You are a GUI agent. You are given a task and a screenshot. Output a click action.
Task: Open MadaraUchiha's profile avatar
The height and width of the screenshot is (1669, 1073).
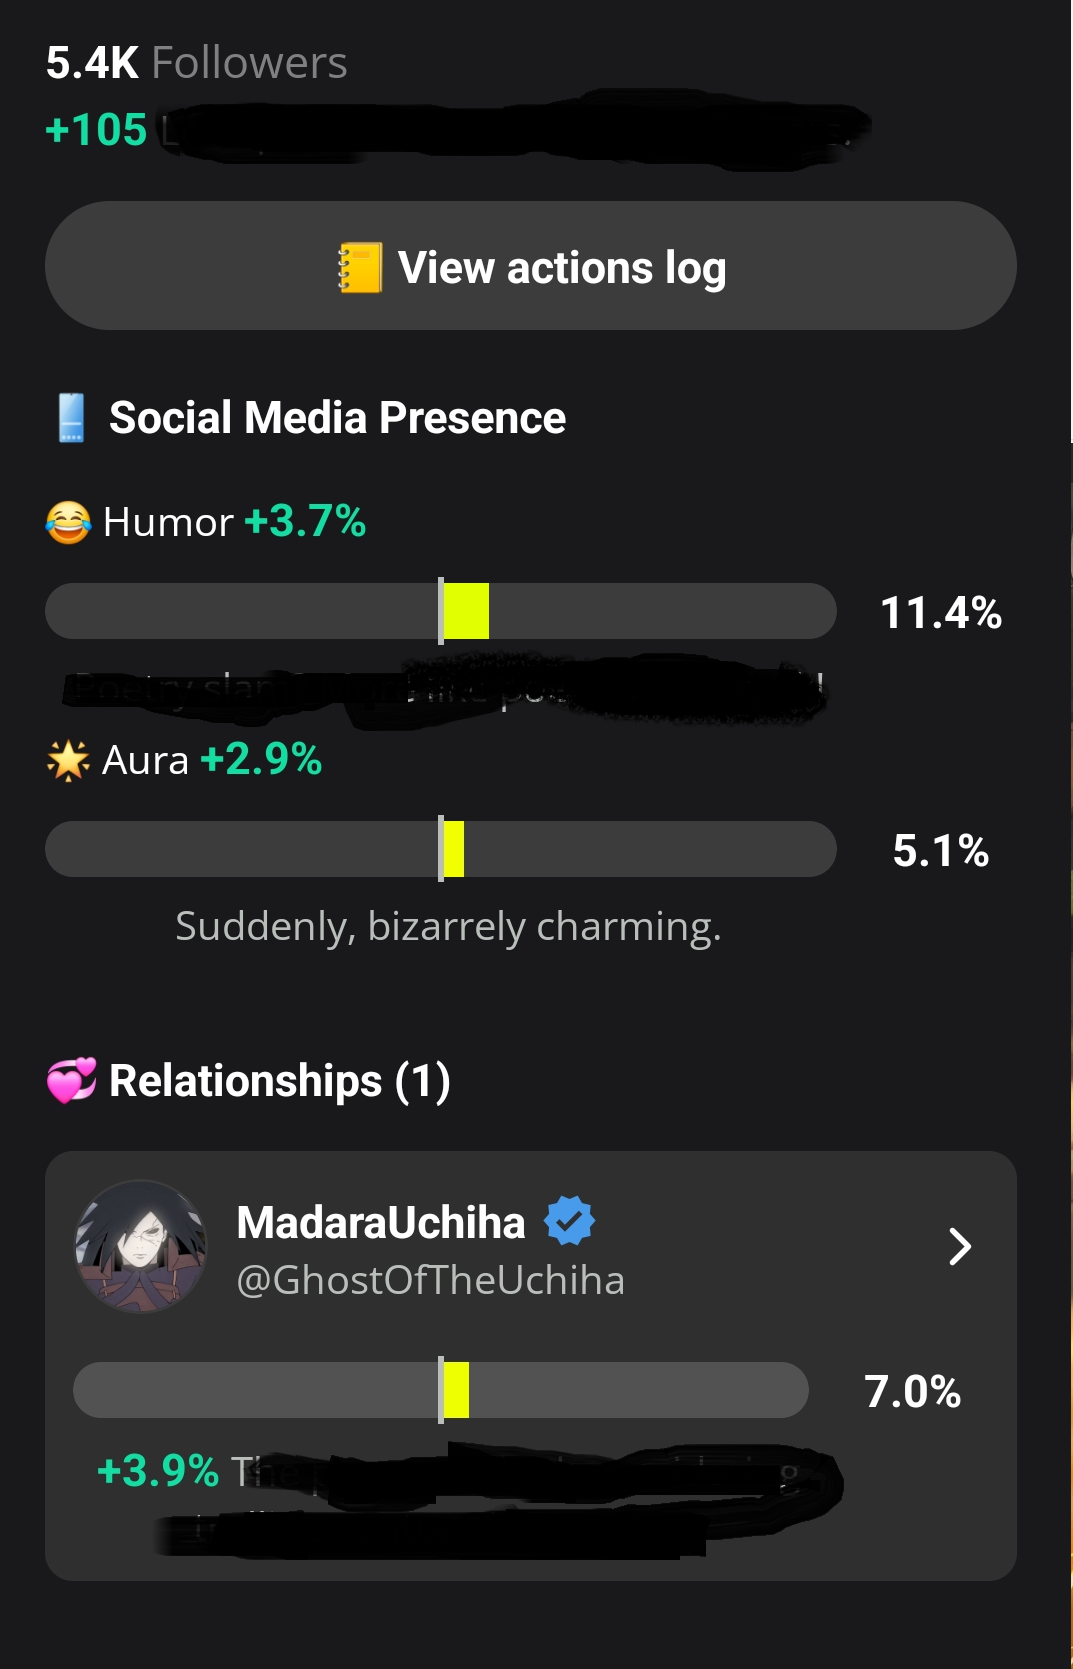coord(141,1246)
